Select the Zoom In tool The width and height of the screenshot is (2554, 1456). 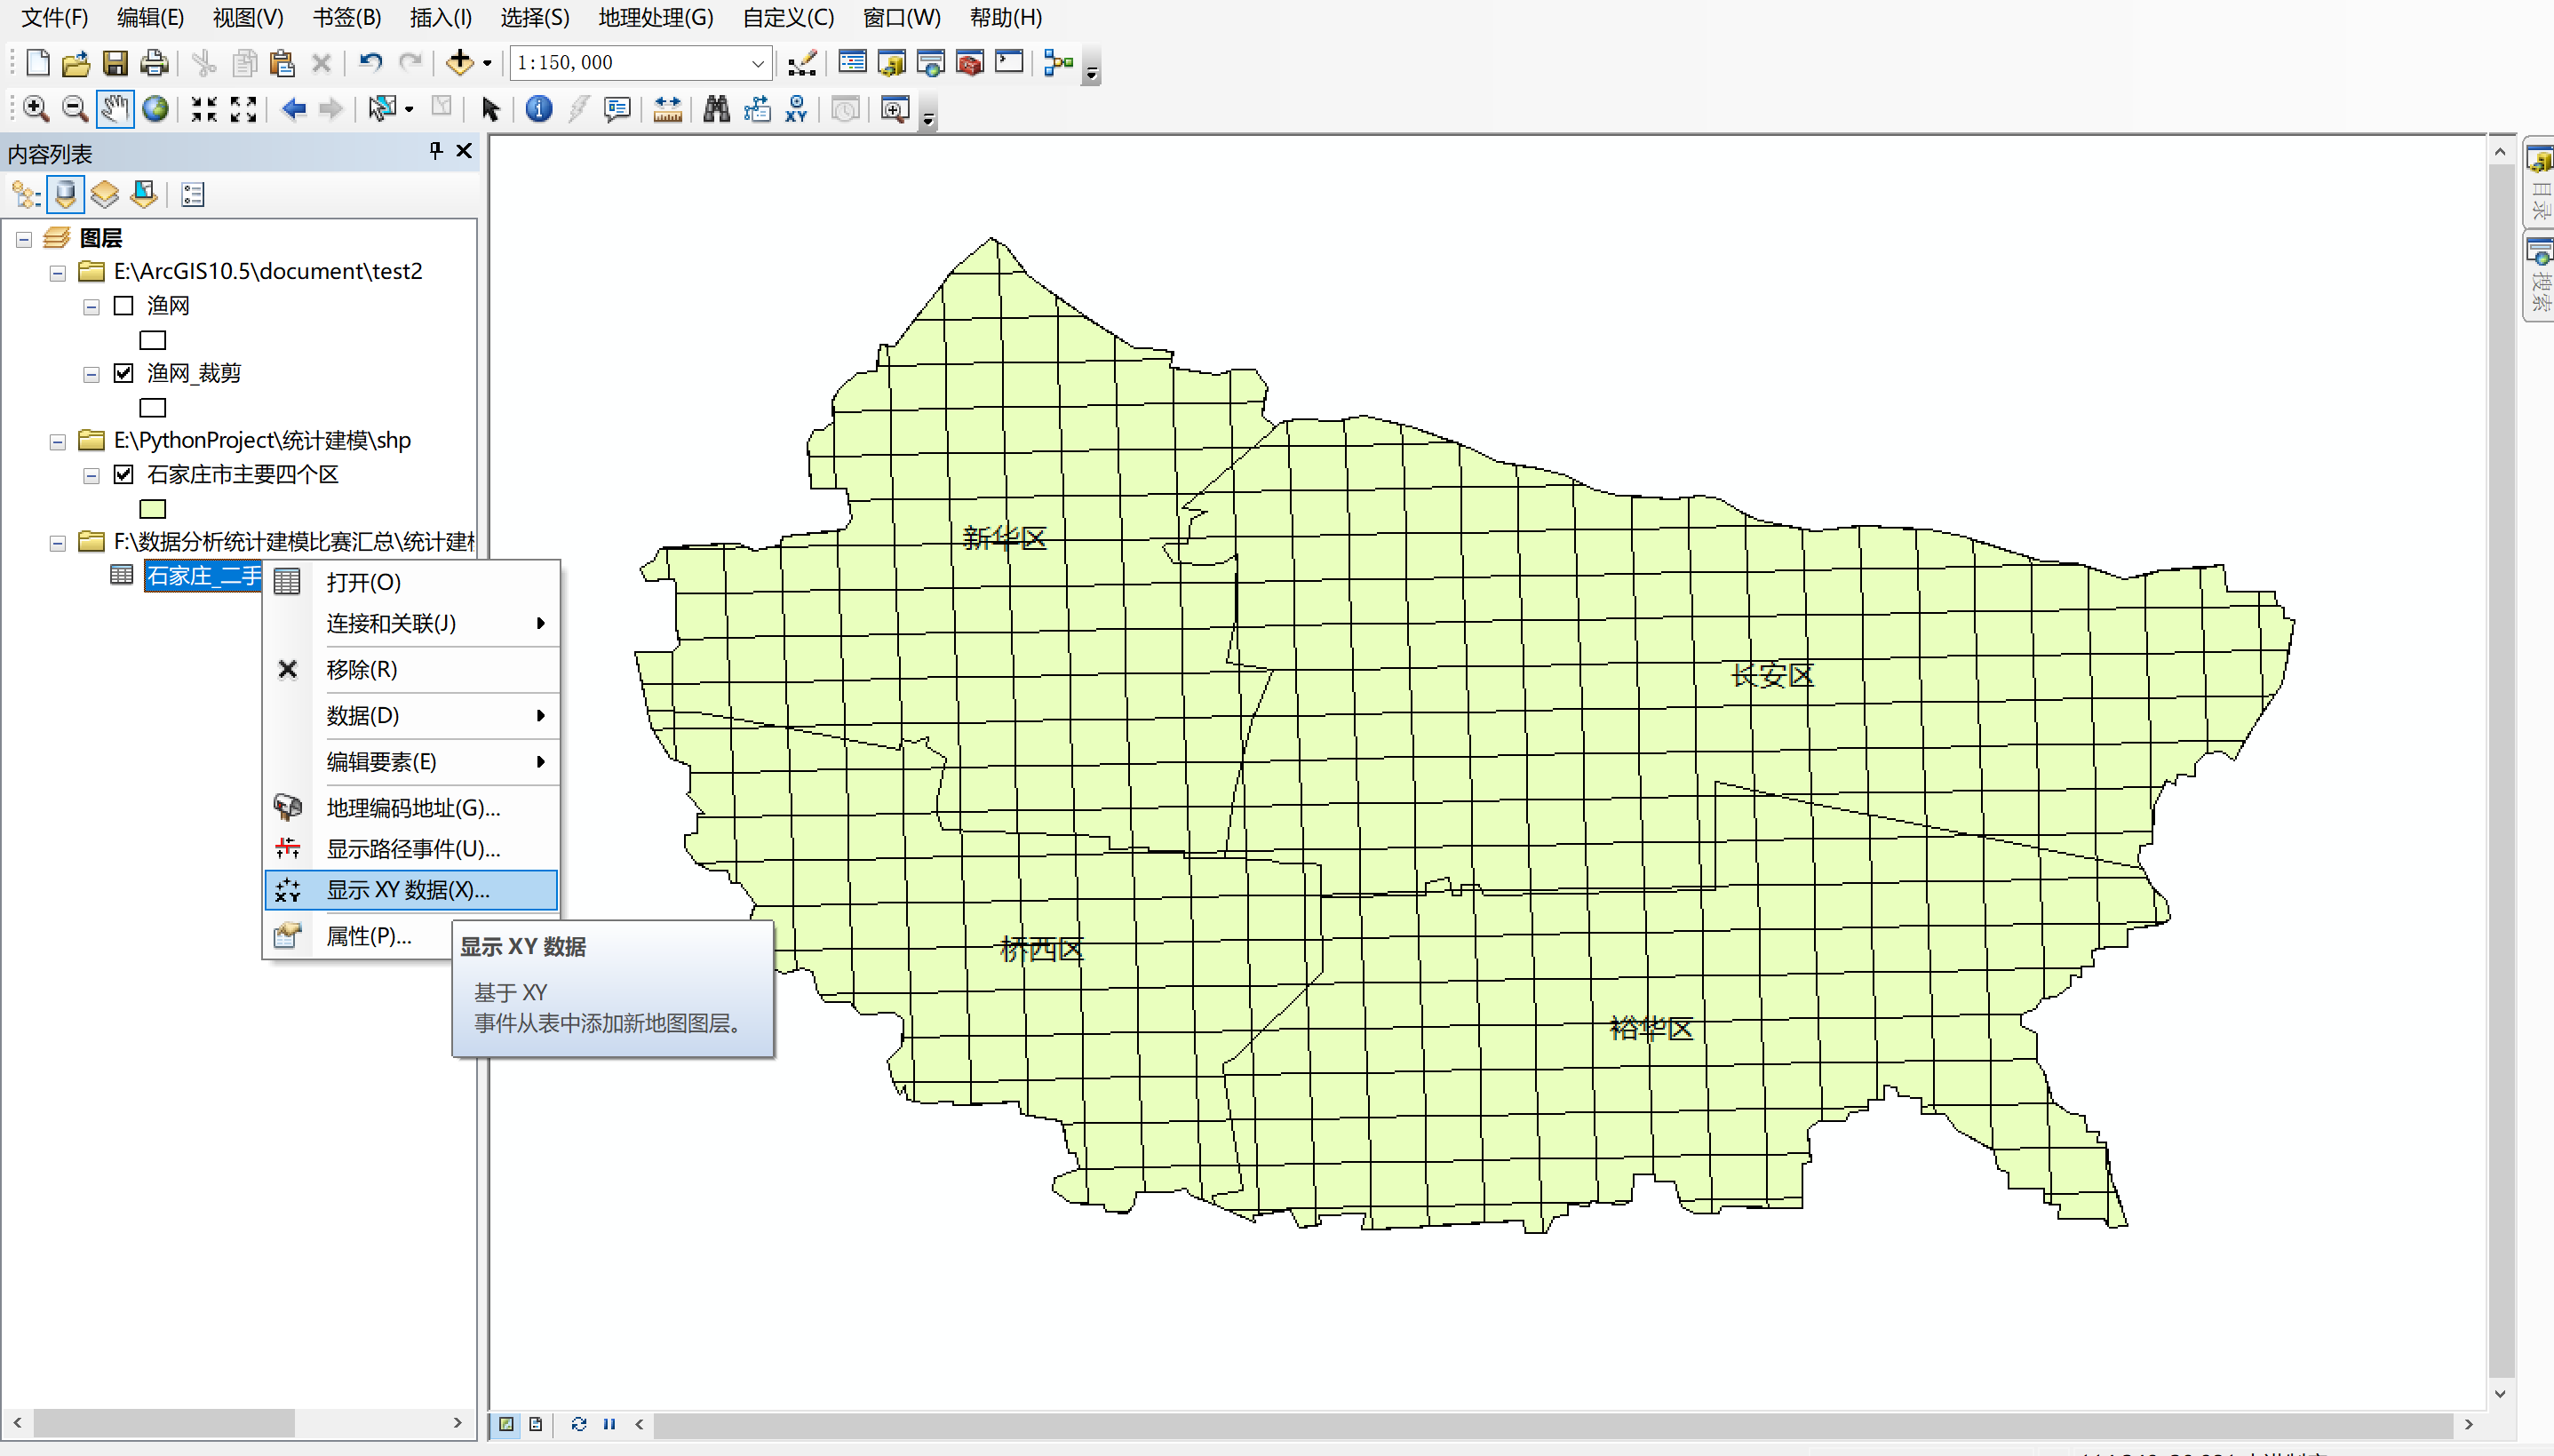point(35,108)
